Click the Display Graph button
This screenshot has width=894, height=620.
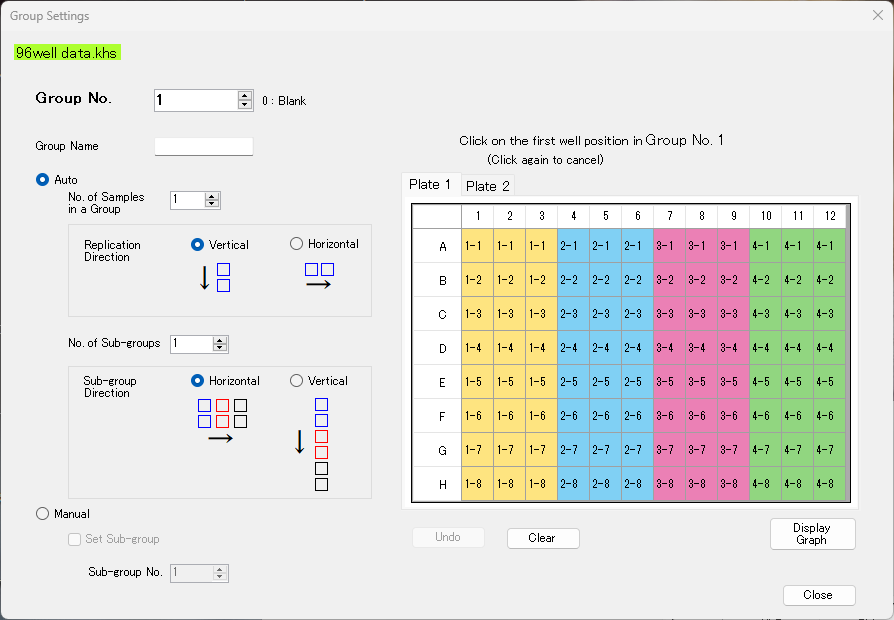[812, 534]
